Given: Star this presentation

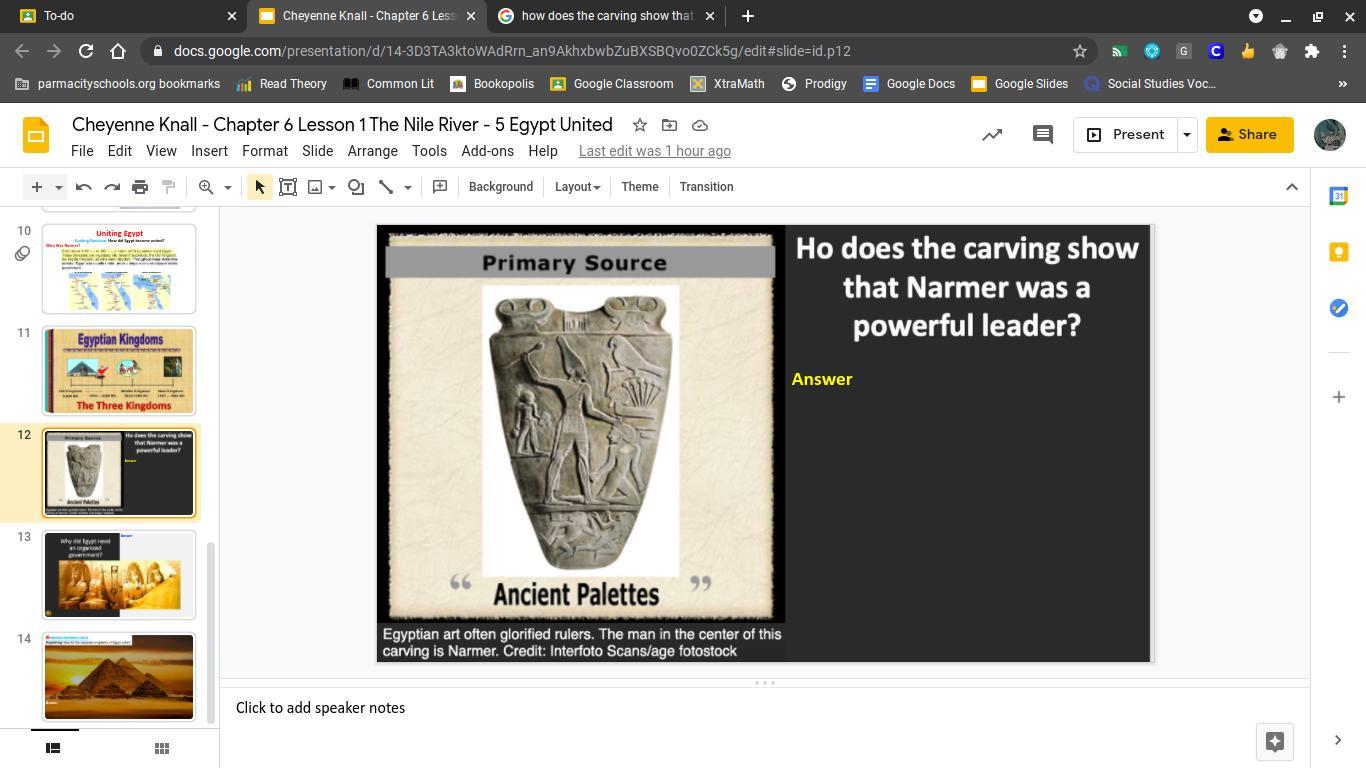Looking at the screenshot, I should click(x=639, y=125).
